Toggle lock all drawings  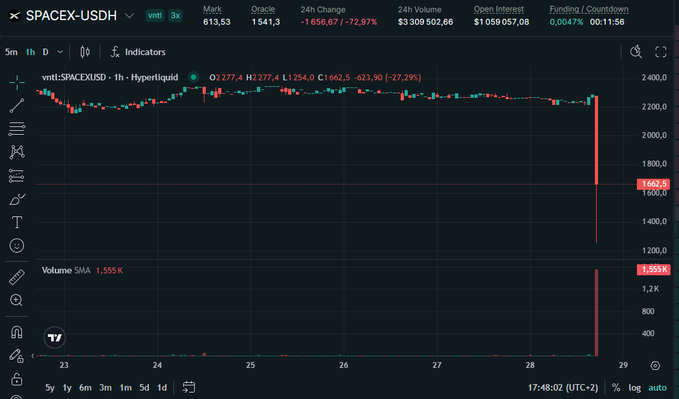[x=16, y=379]
